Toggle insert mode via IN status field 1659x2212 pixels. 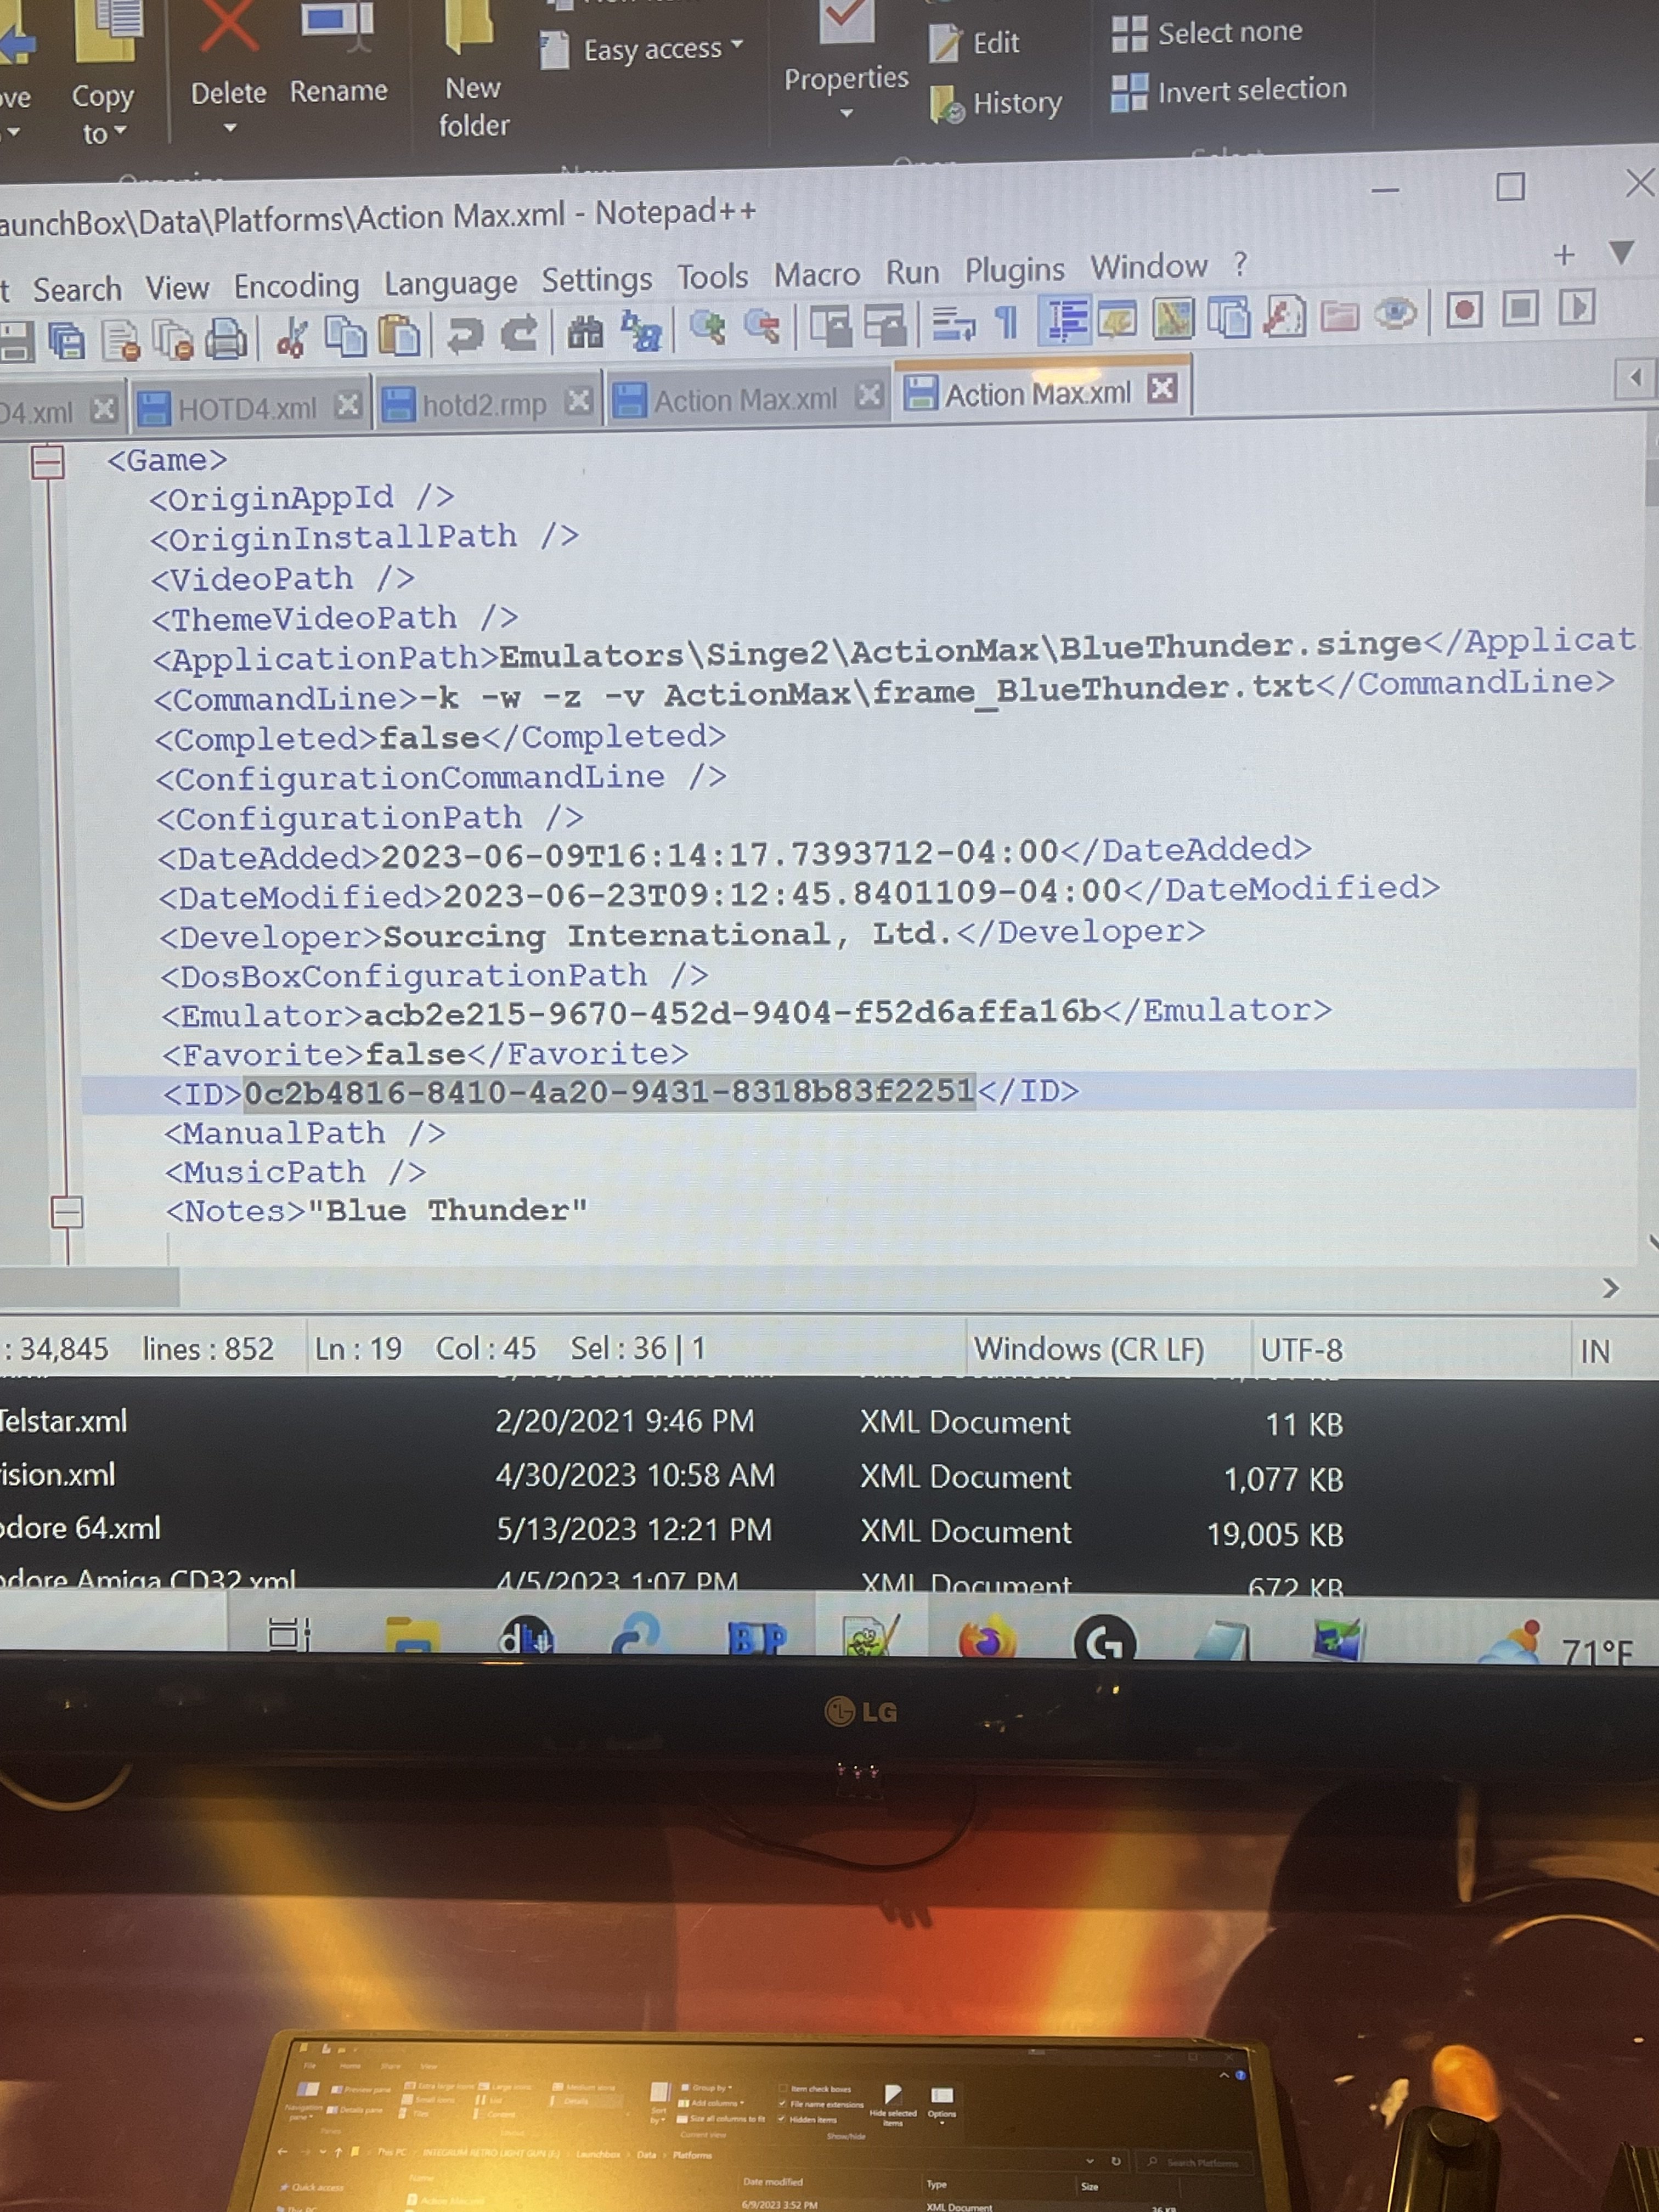point(1595,1351)
